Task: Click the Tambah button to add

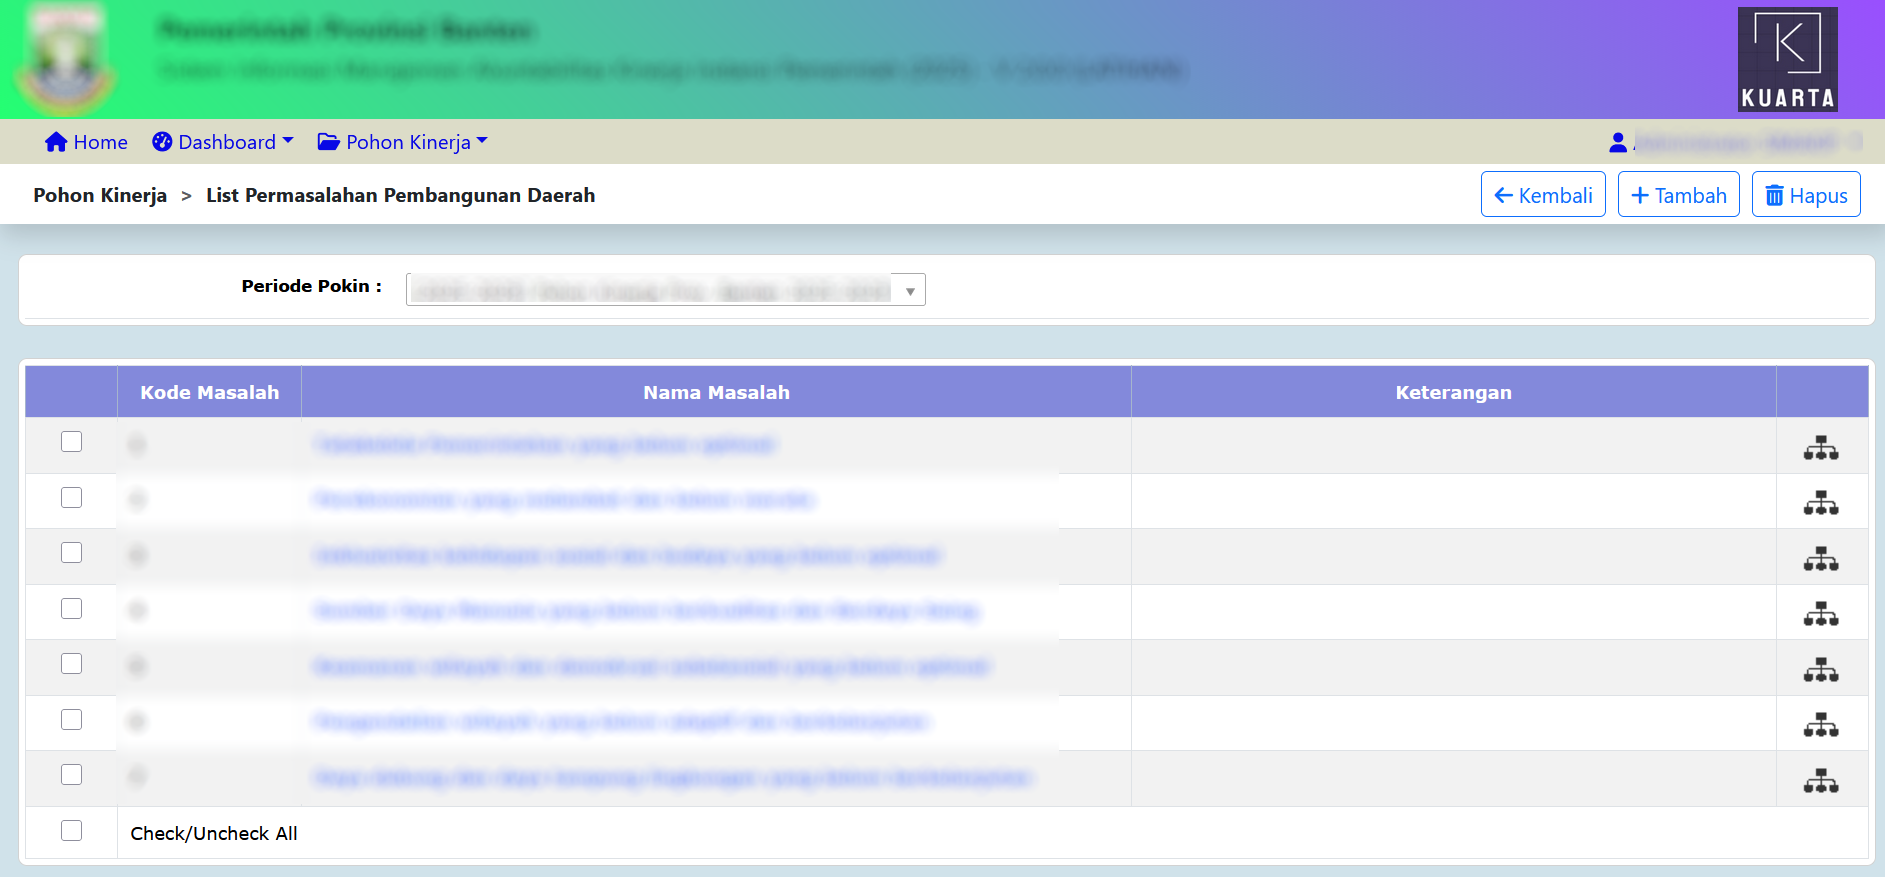Action: [x=1678, y=195]
